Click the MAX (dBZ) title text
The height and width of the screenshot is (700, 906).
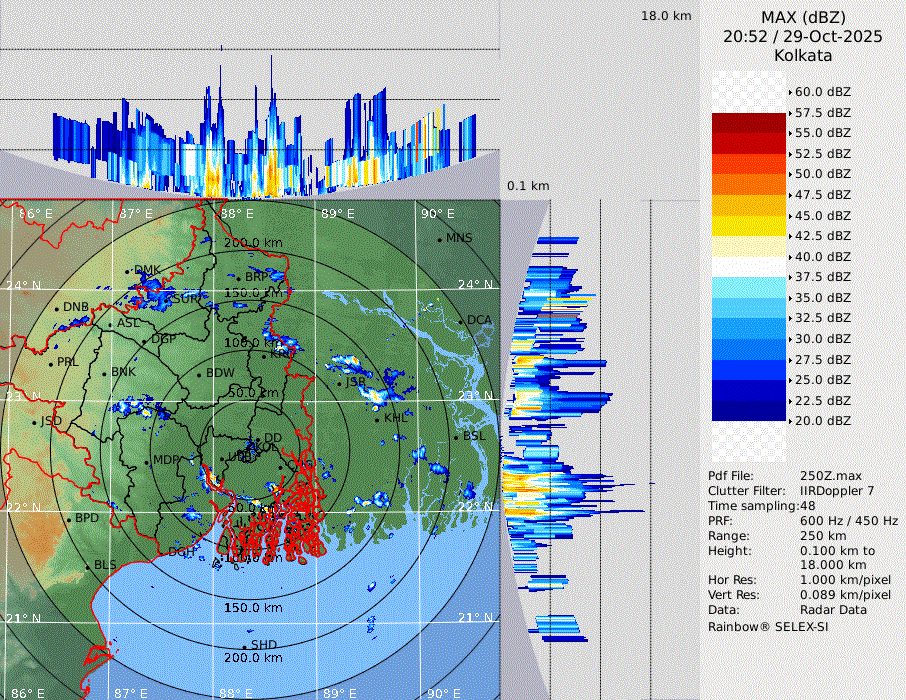point(803,17)
